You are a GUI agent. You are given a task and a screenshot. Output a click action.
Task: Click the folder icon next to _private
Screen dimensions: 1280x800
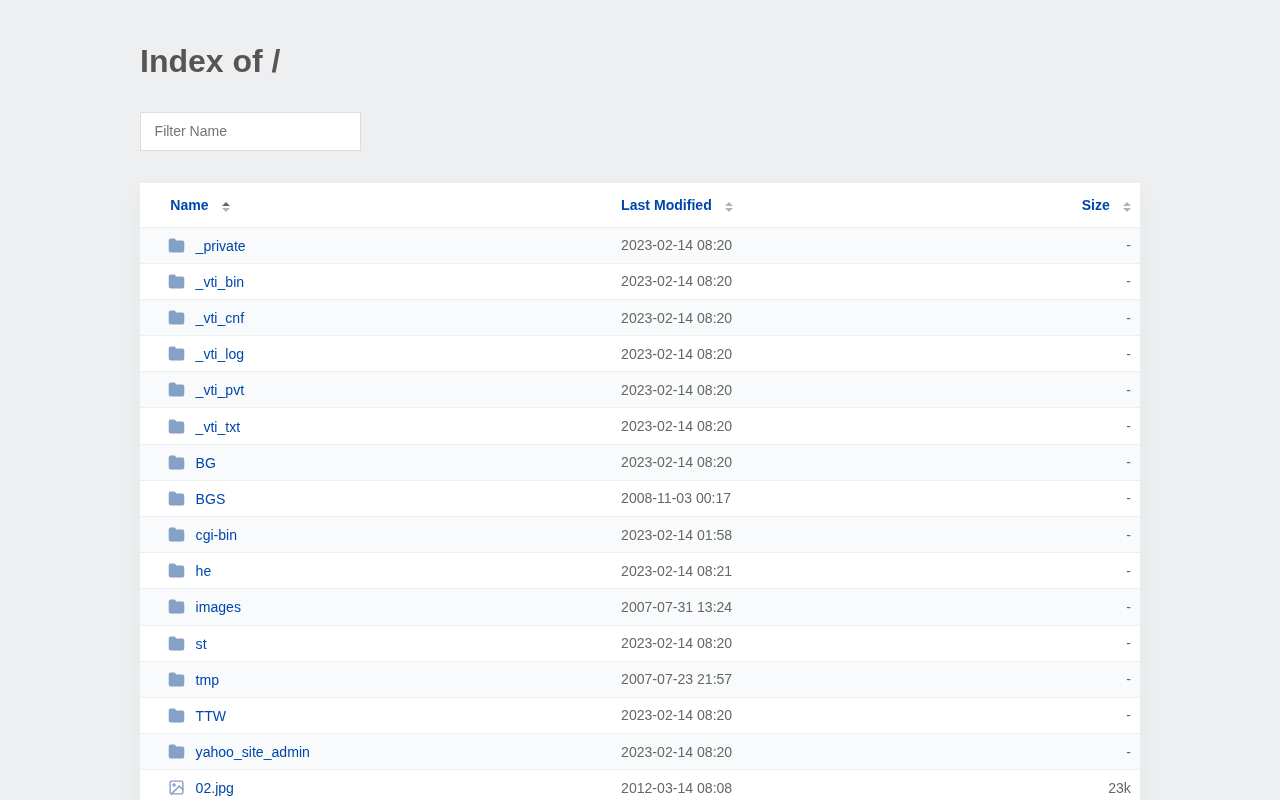[176, 246]
